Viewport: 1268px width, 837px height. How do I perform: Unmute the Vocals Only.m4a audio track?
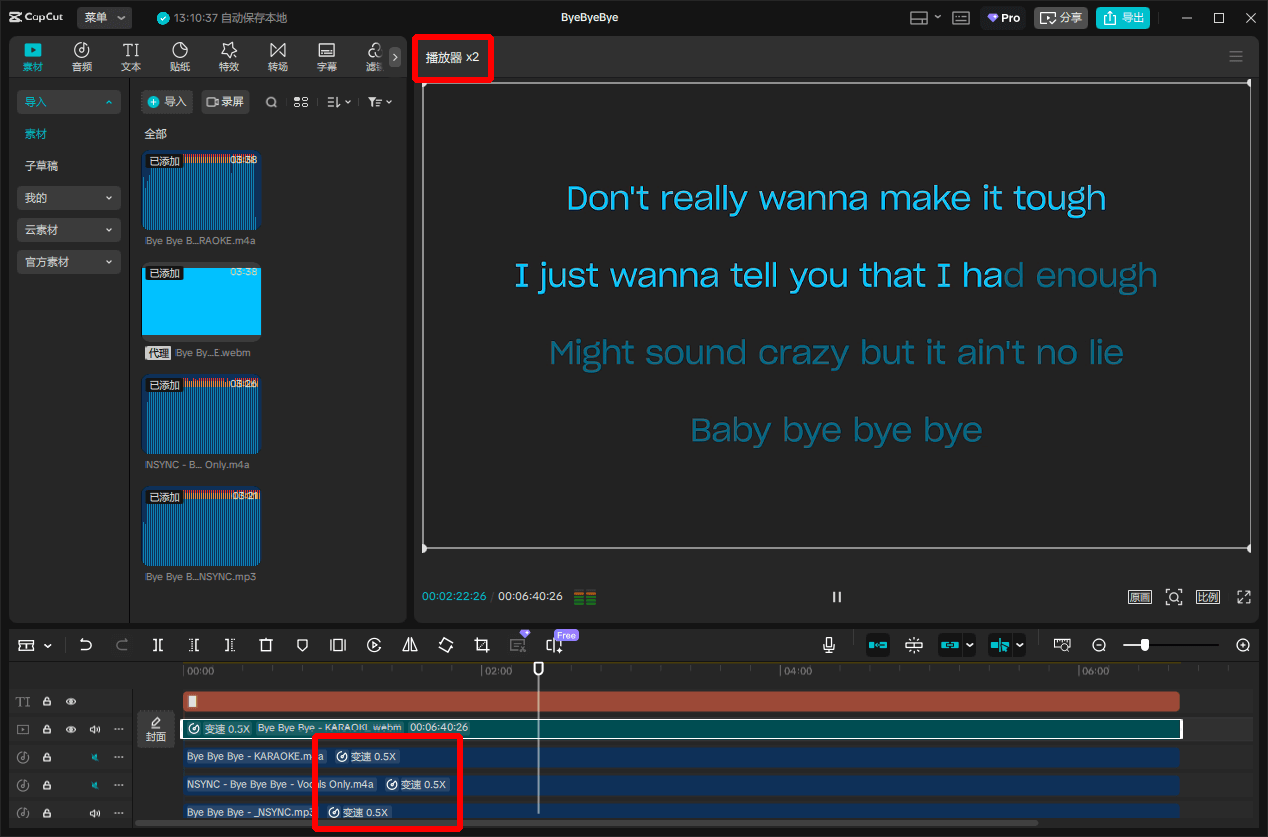[x=95, y=785]
